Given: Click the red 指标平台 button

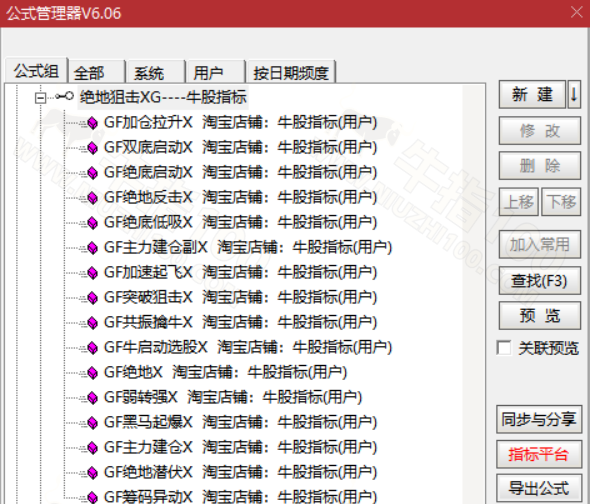Looking at the screenshot, I should [x=539, y=454].
